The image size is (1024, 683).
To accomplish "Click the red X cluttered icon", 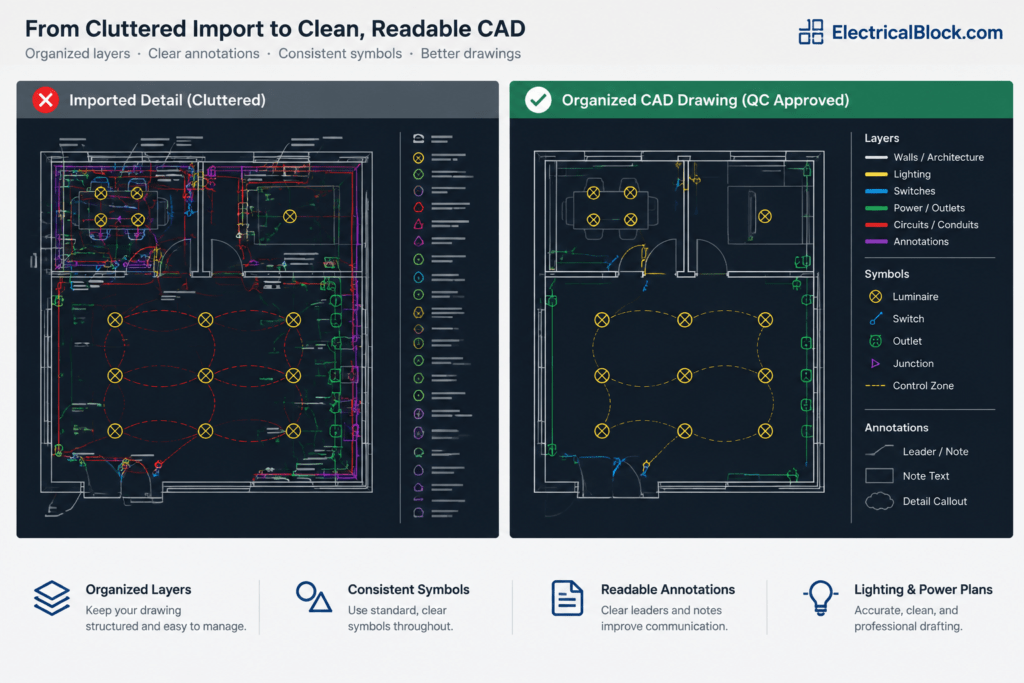I will point(46,100).
